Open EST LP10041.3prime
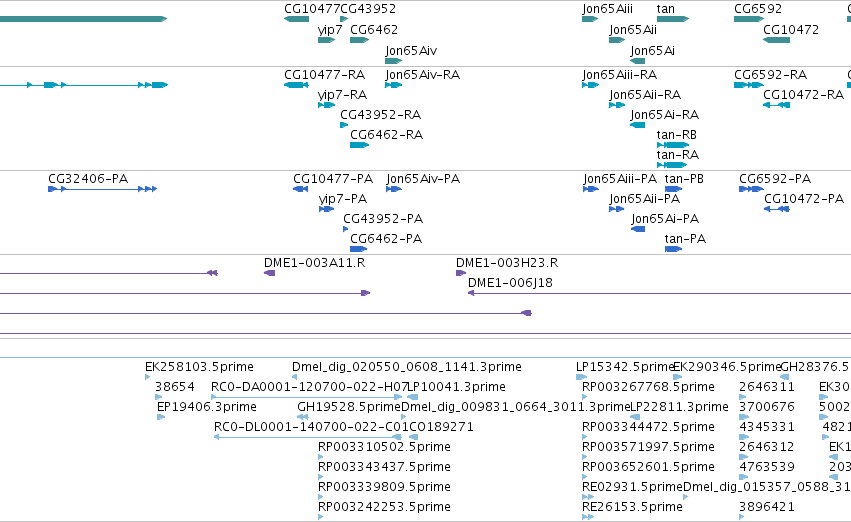This screenshot has width=851, height=522. 456,387
